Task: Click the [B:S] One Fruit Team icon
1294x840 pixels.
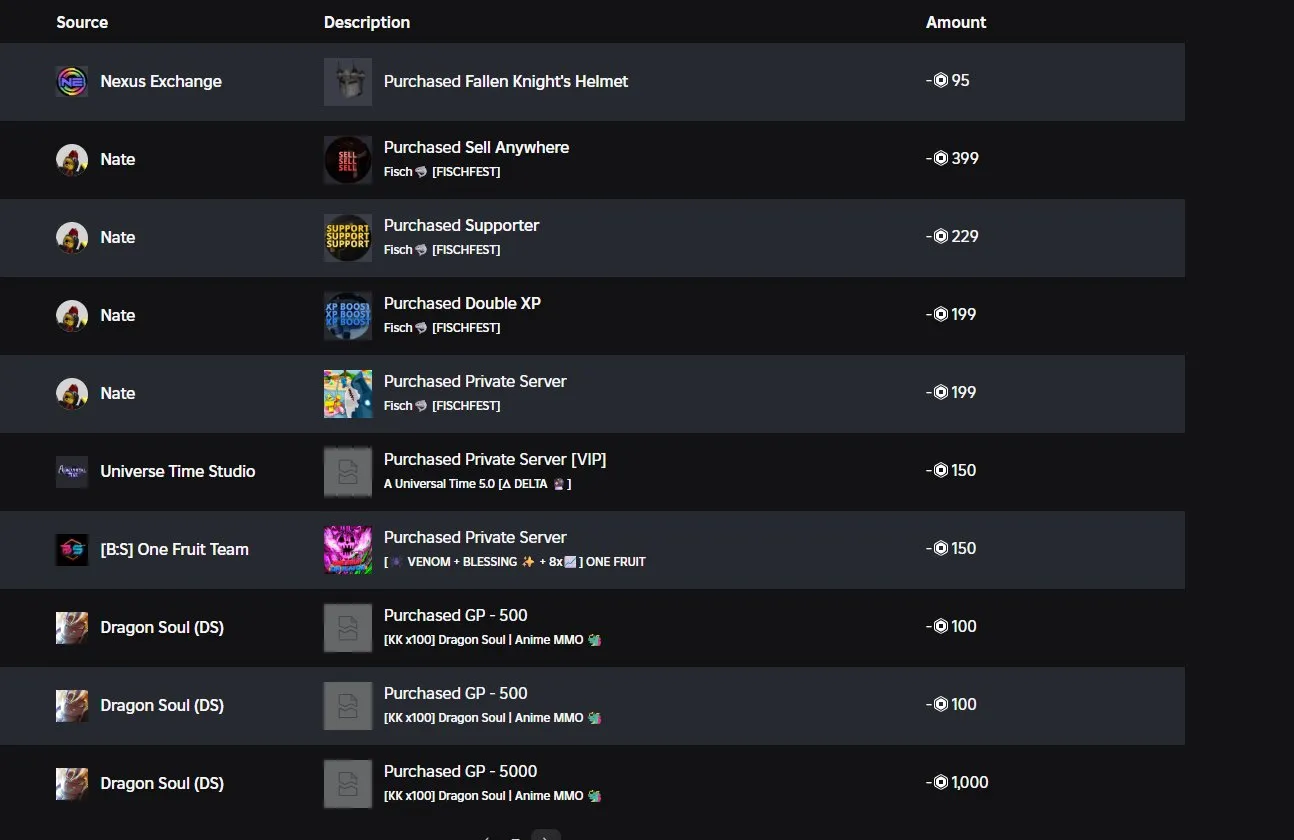Action: [x=71, y=549]
